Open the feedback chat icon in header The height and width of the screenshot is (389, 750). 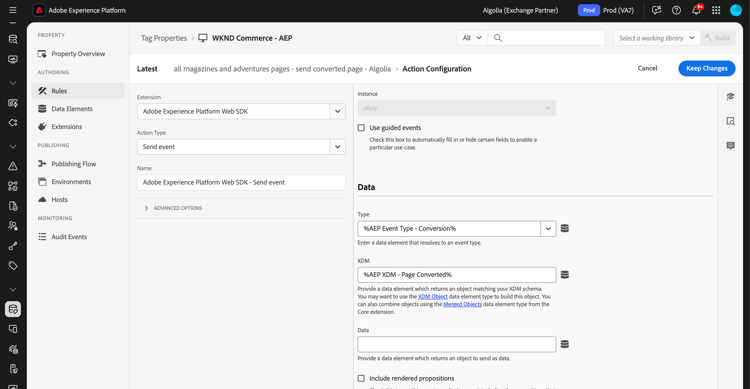click(656, 10)
